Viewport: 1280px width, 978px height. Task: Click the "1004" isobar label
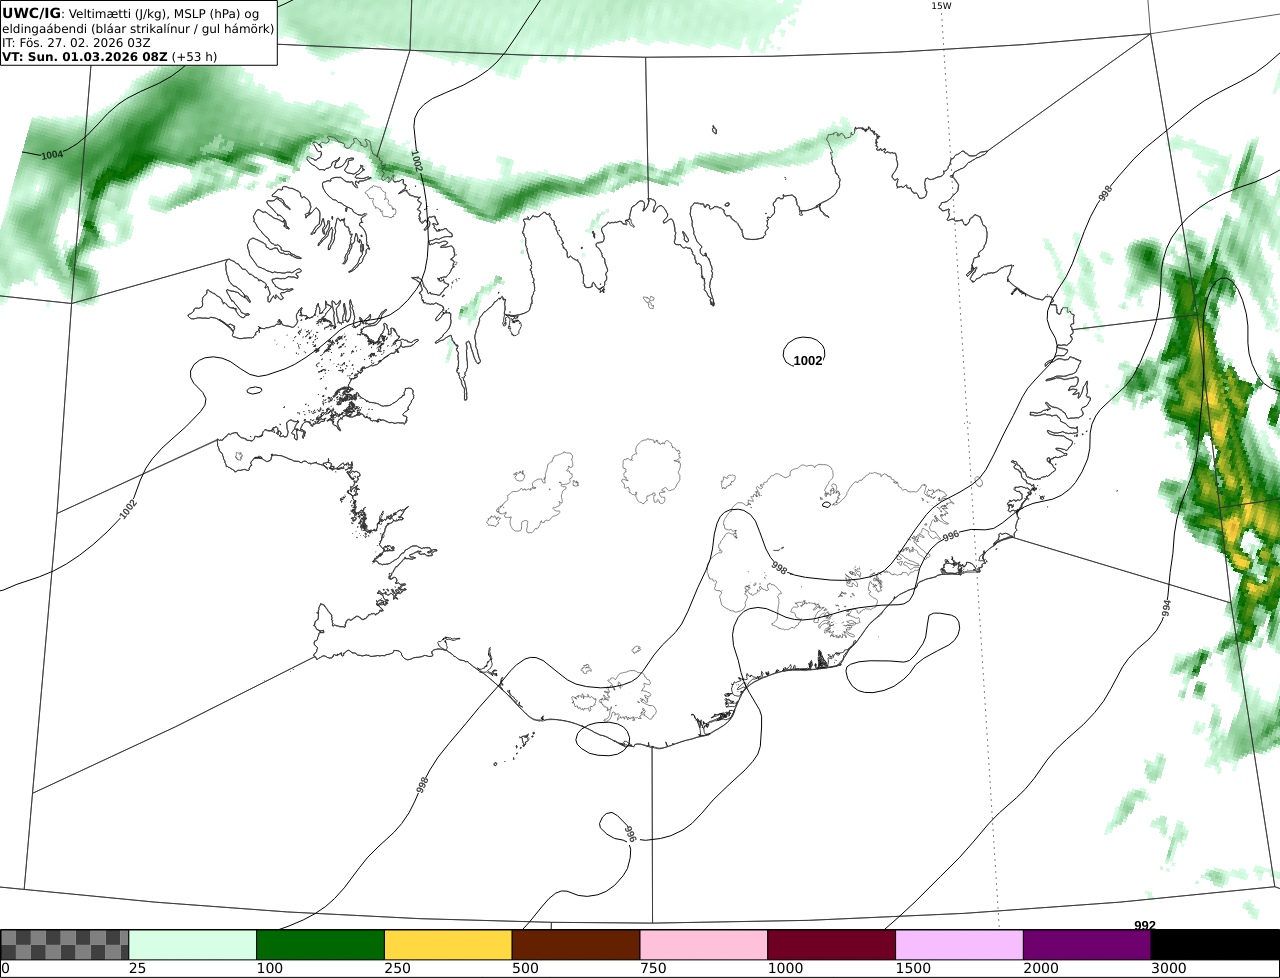52,155
